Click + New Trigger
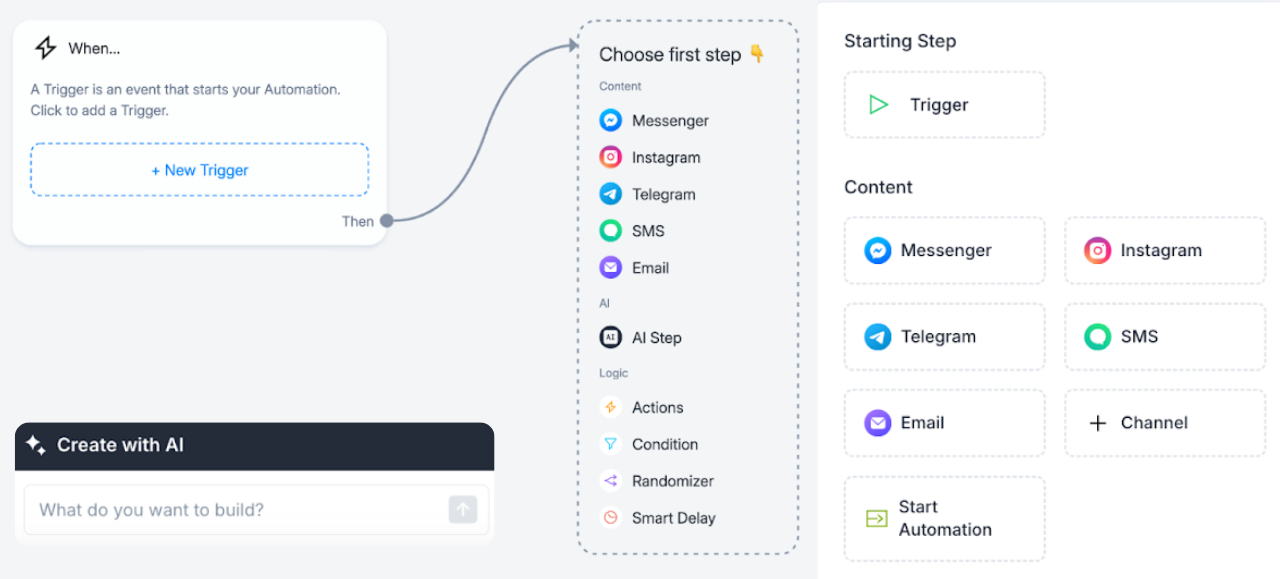Viewport: 1280px width, 579px height. (x=199, y=169)
